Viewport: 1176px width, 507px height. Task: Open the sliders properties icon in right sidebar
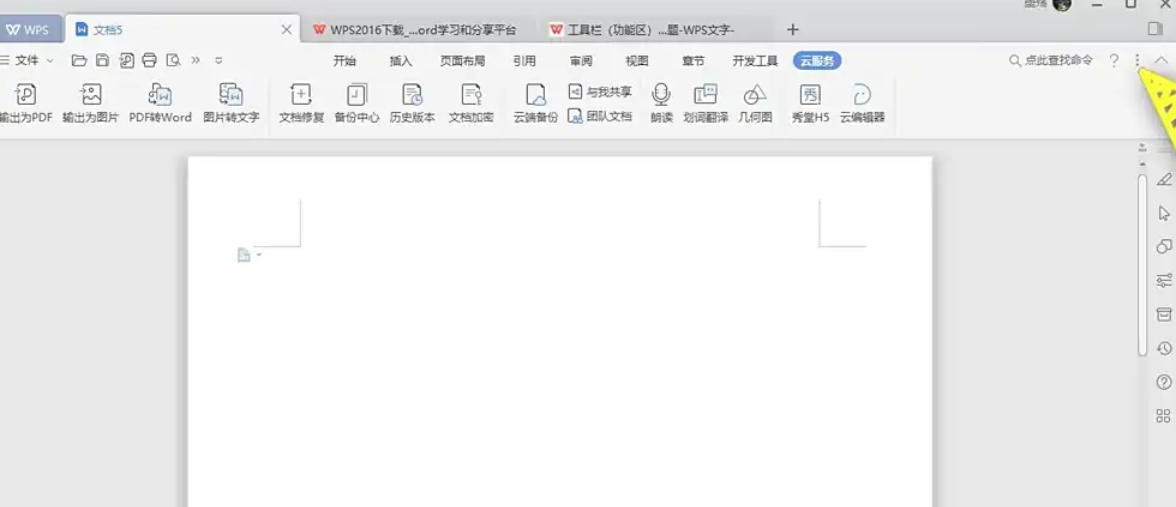[1164, 280]
